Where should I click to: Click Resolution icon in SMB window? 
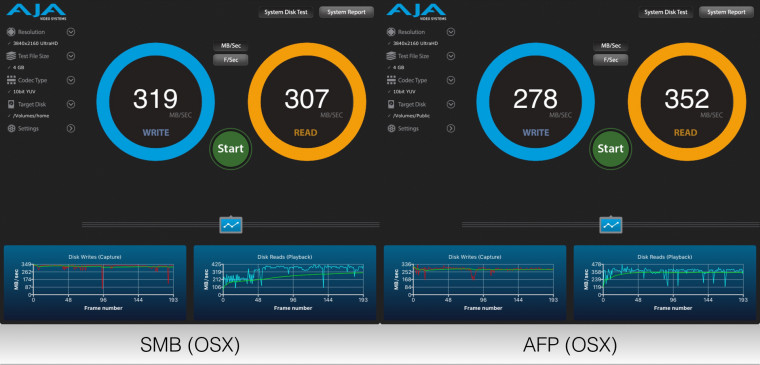(x=11, y=32)
